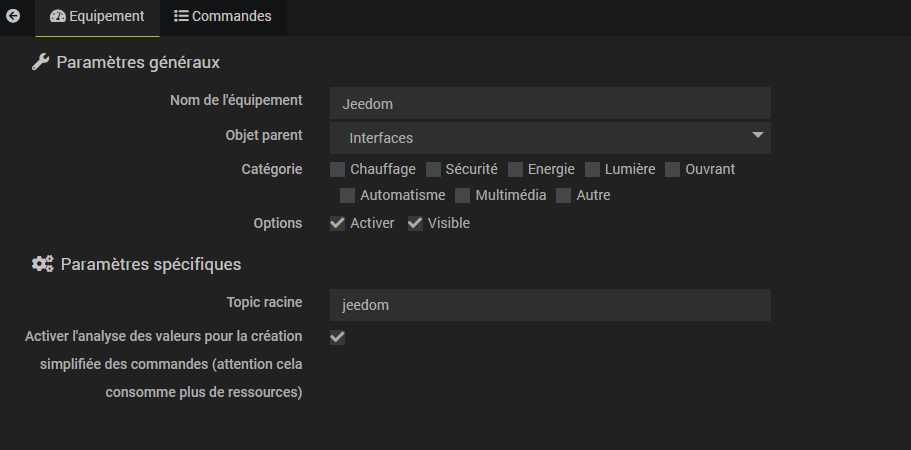The image size is (911, 450).
Task: Tick the Multimédia category checkbox
Action: click(x=462, y=196)
